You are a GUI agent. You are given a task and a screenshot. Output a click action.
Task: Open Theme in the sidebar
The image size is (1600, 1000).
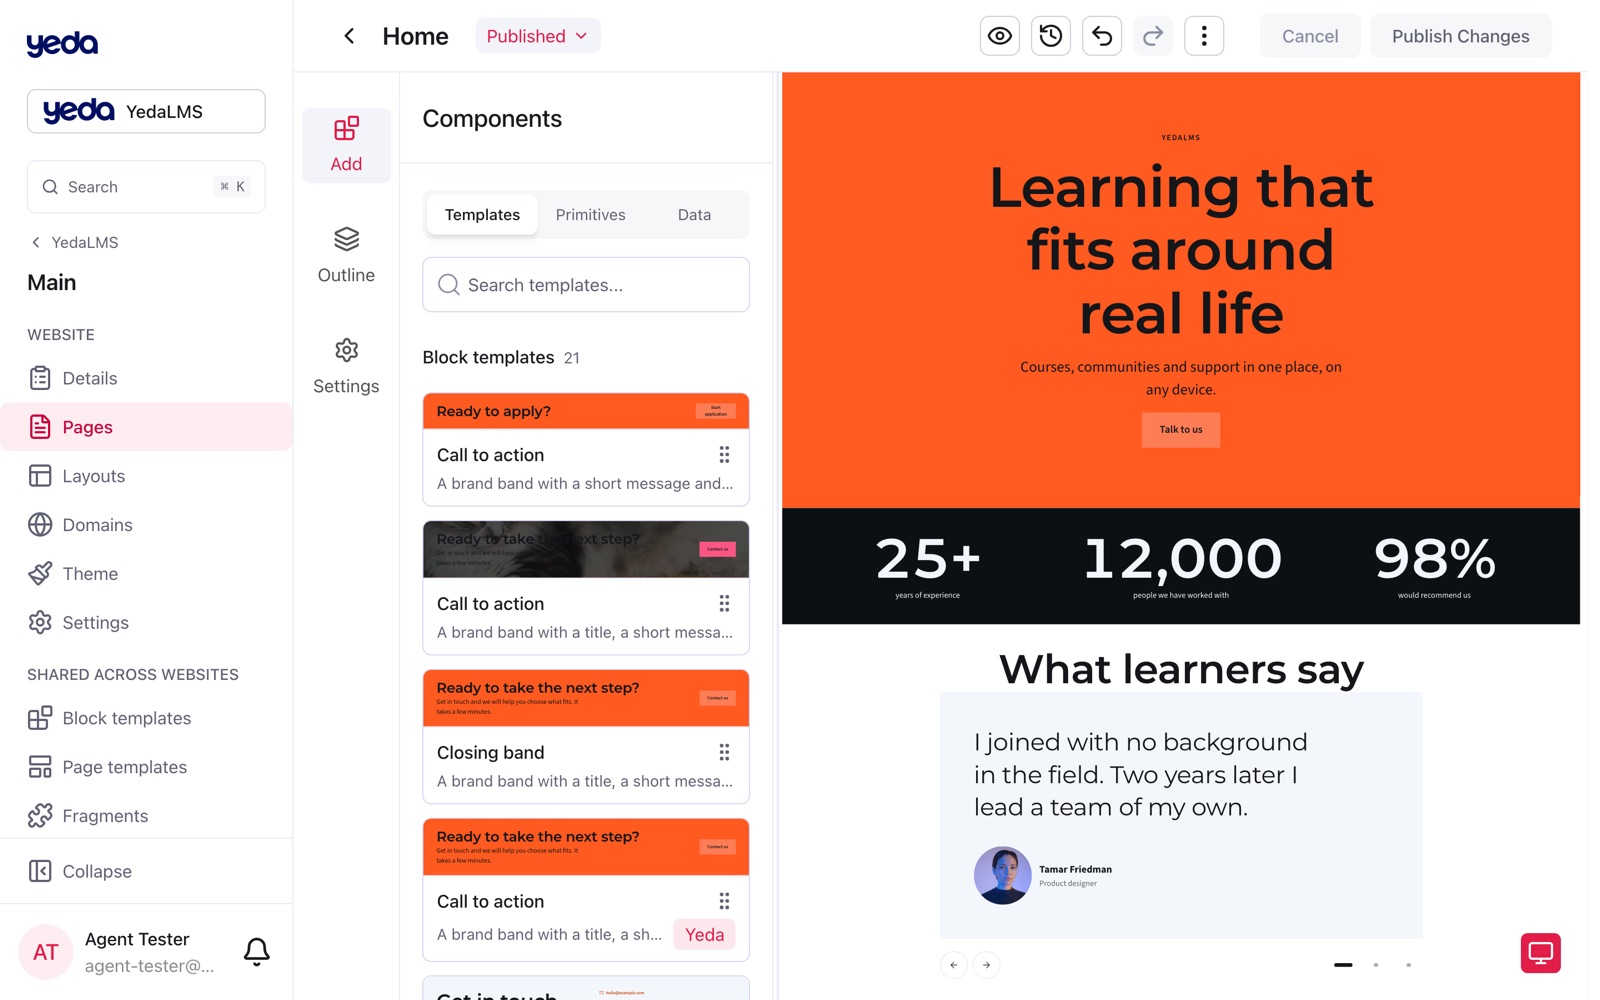(x=146, y=574)
